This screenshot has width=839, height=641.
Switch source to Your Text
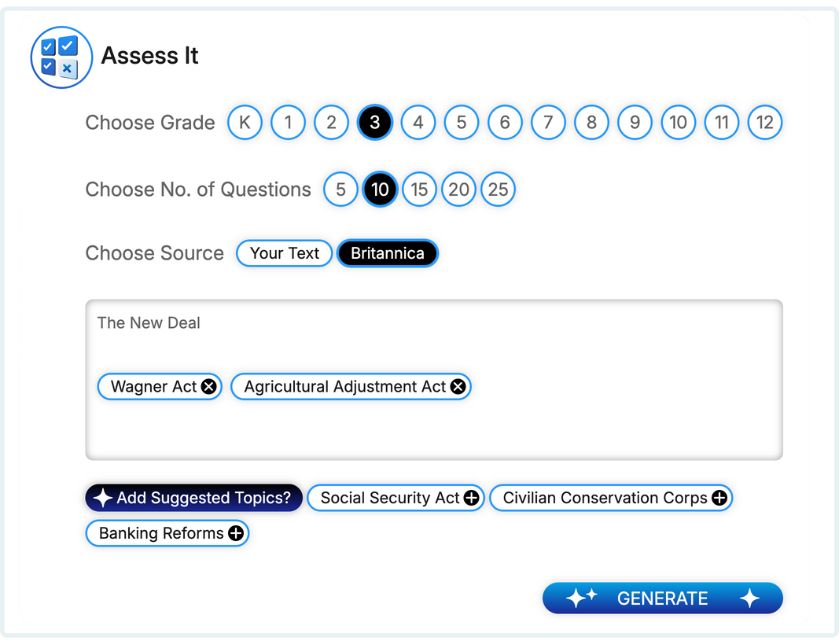point(284,254)
